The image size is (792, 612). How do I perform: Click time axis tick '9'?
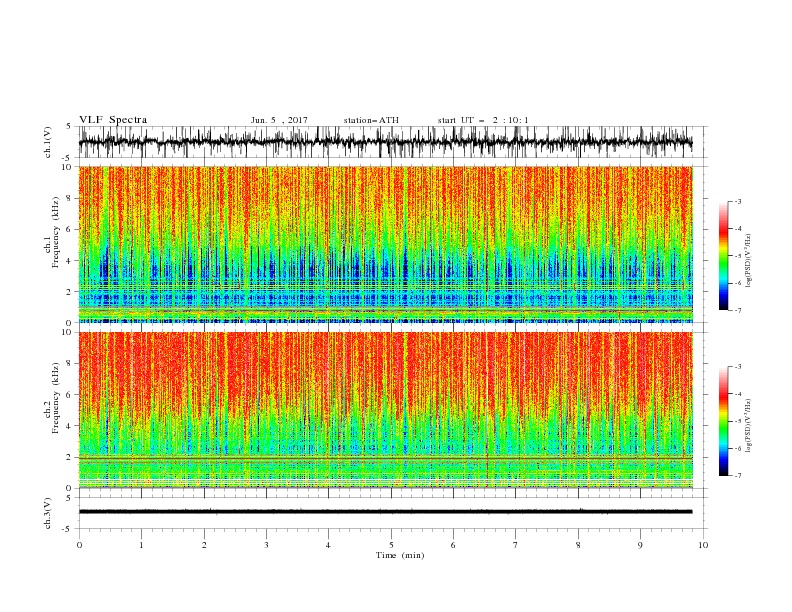tap(640, 545)
